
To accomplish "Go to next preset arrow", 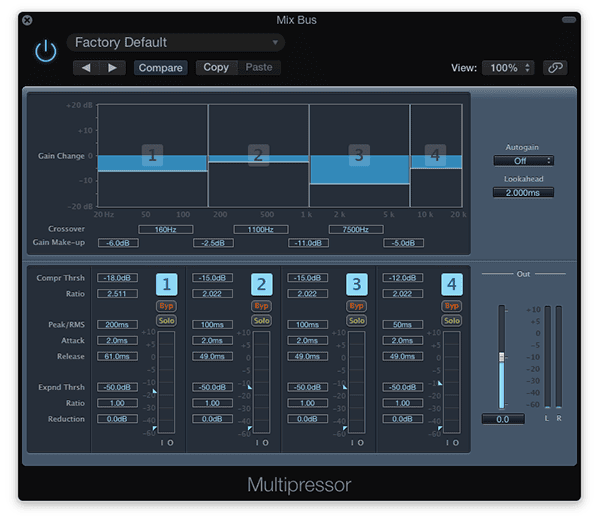I will 112,68.
